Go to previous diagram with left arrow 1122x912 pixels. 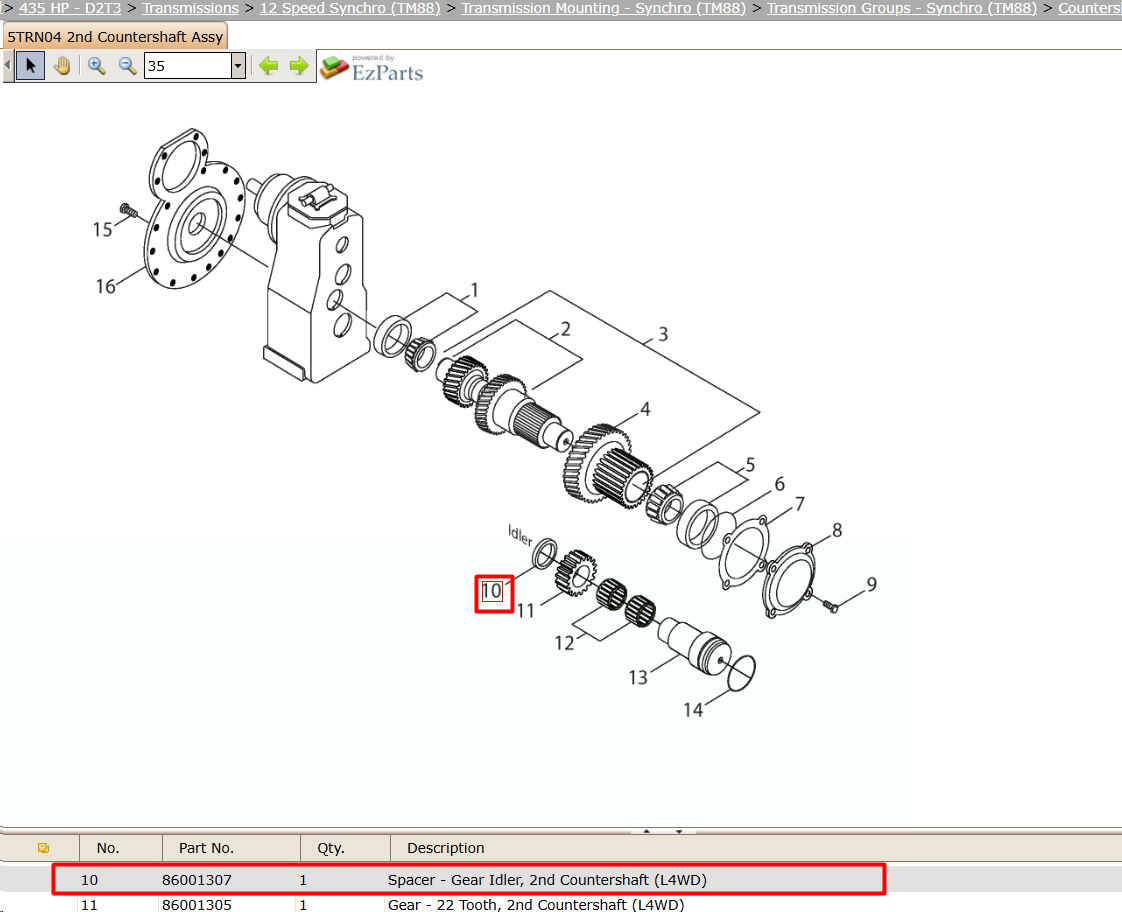268,66
